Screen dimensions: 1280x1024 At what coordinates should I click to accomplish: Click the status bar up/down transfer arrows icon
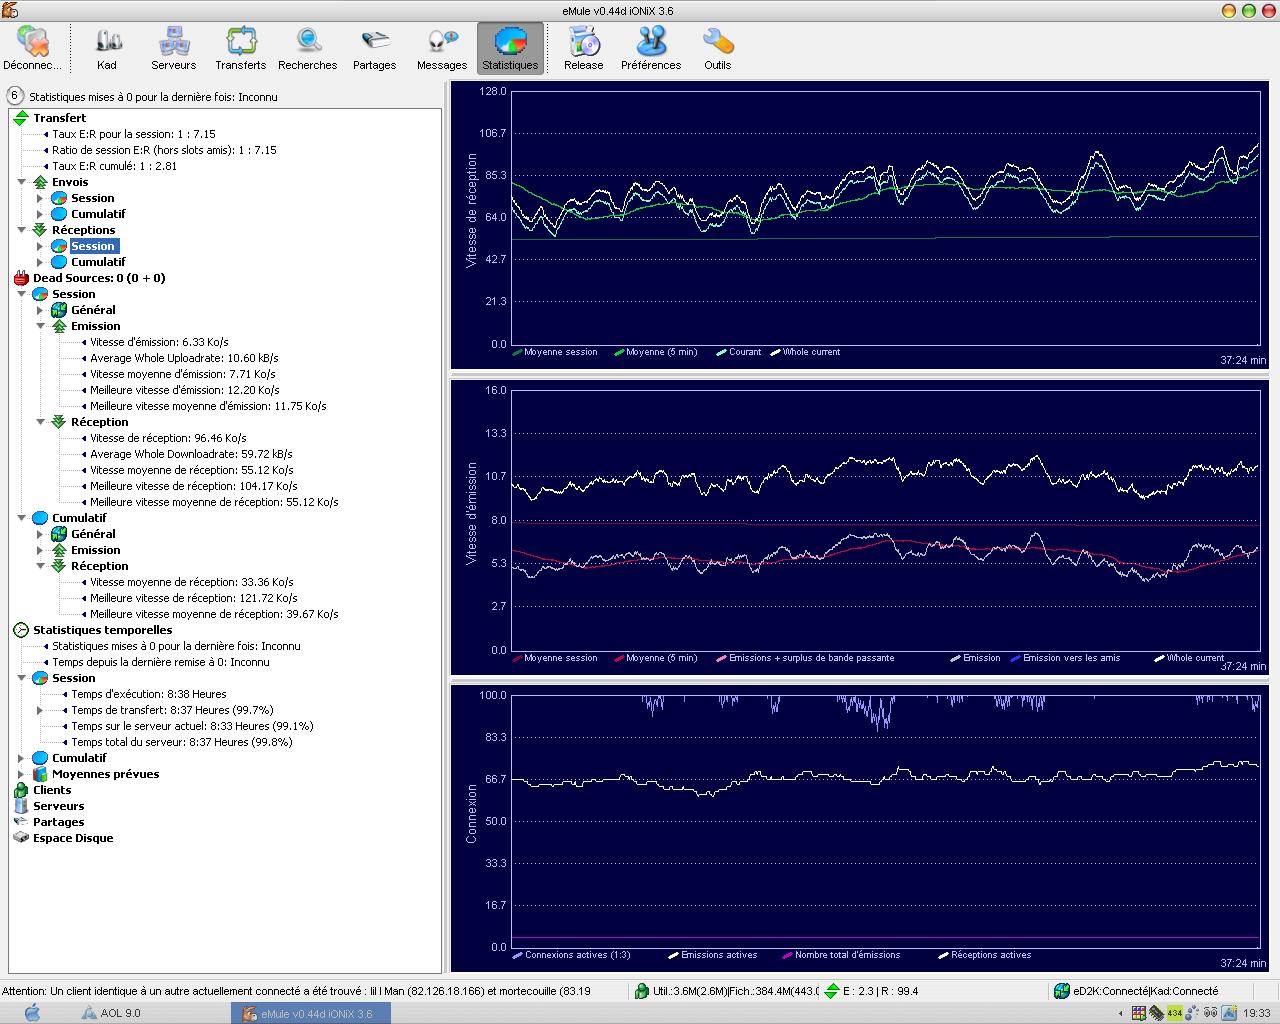[x=831, y=991]
